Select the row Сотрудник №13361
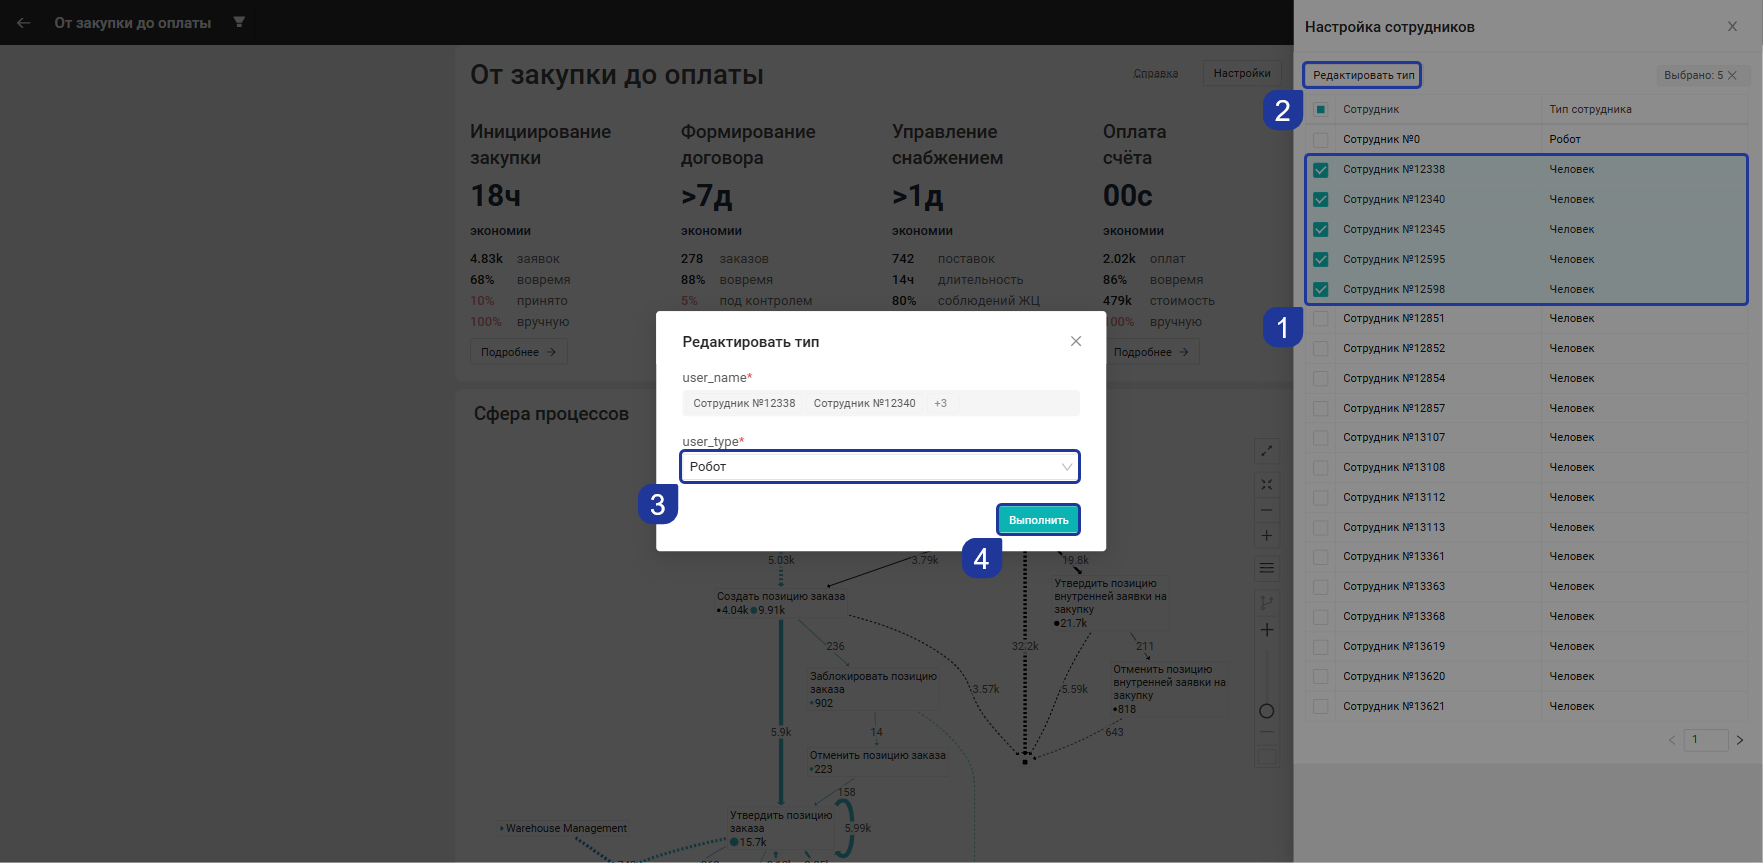 (x=1526, y=556)
